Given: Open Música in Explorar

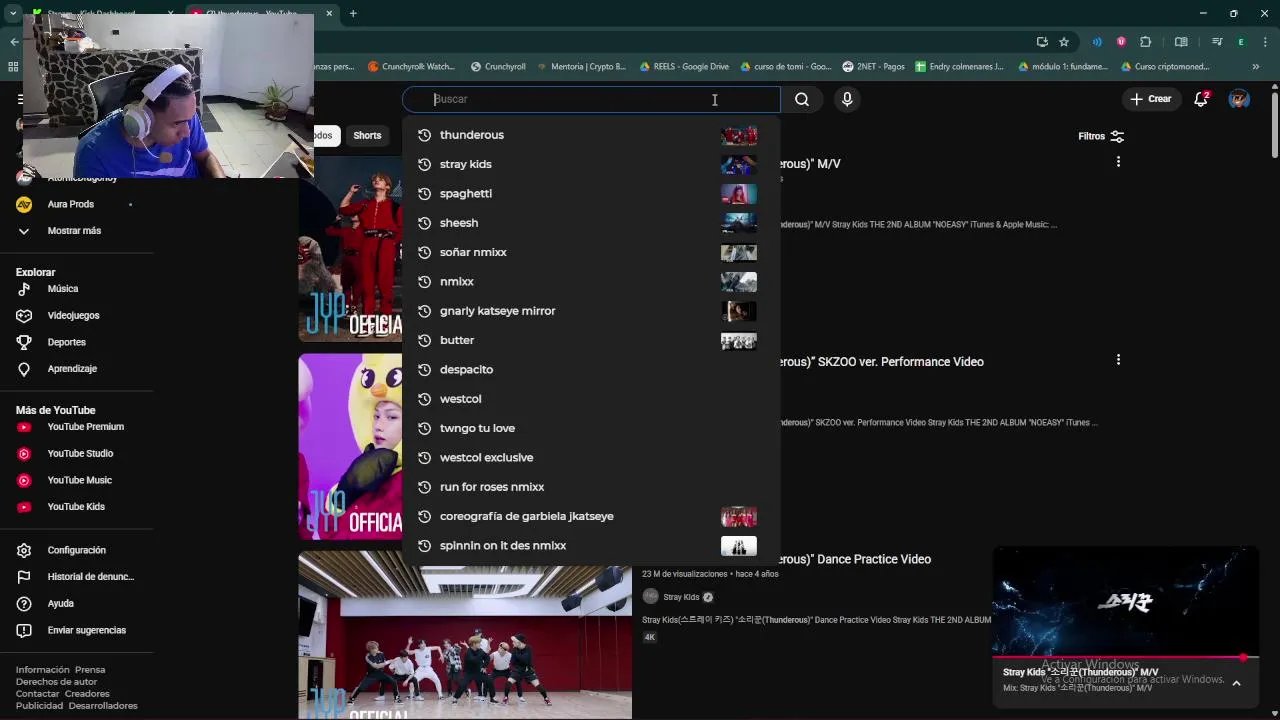Looking at the screenshot, I should click(63, 289).
